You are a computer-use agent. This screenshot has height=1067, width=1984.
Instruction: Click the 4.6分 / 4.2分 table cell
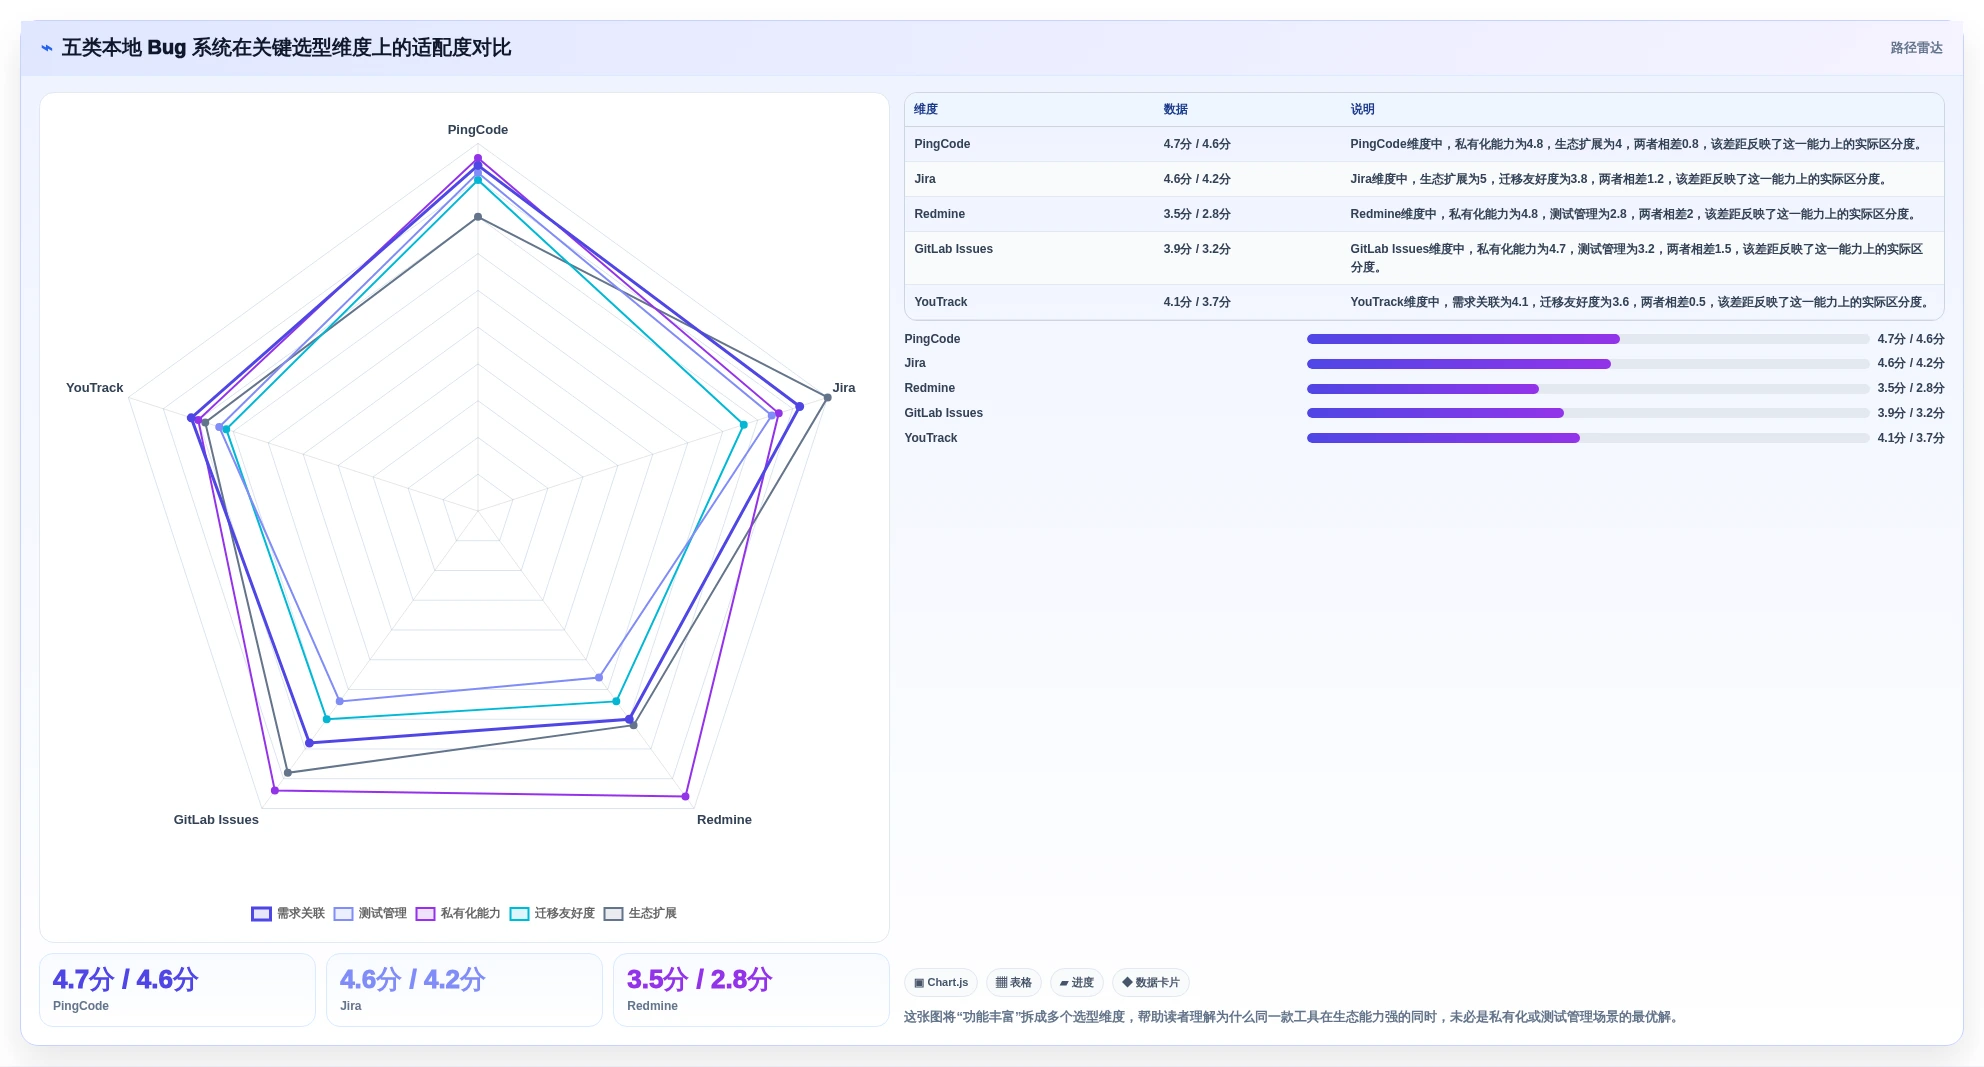[1197, 179]
